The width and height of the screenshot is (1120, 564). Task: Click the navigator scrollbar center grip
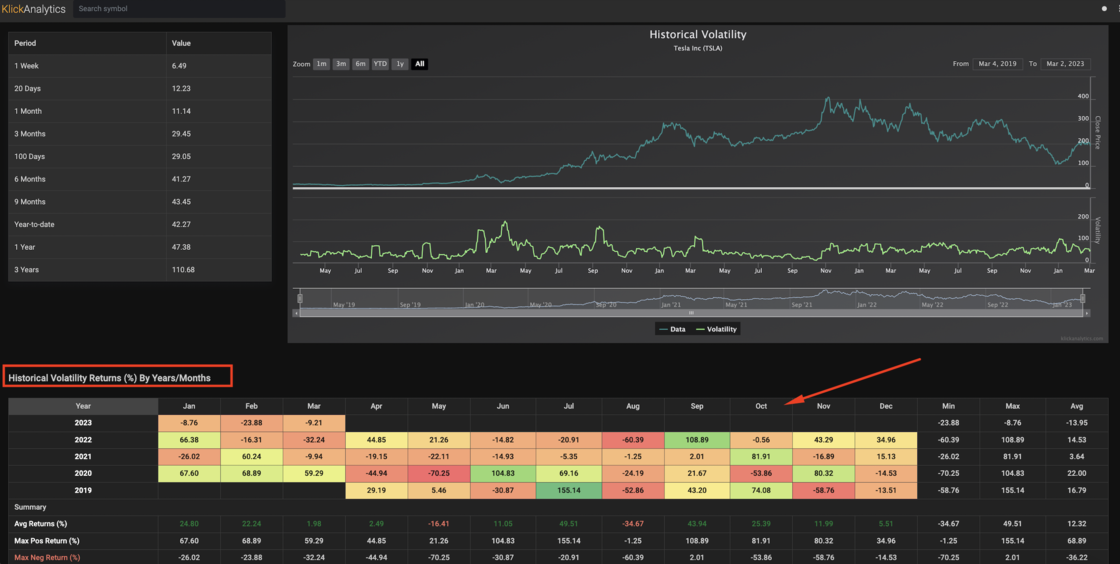[x=691, y=313]
